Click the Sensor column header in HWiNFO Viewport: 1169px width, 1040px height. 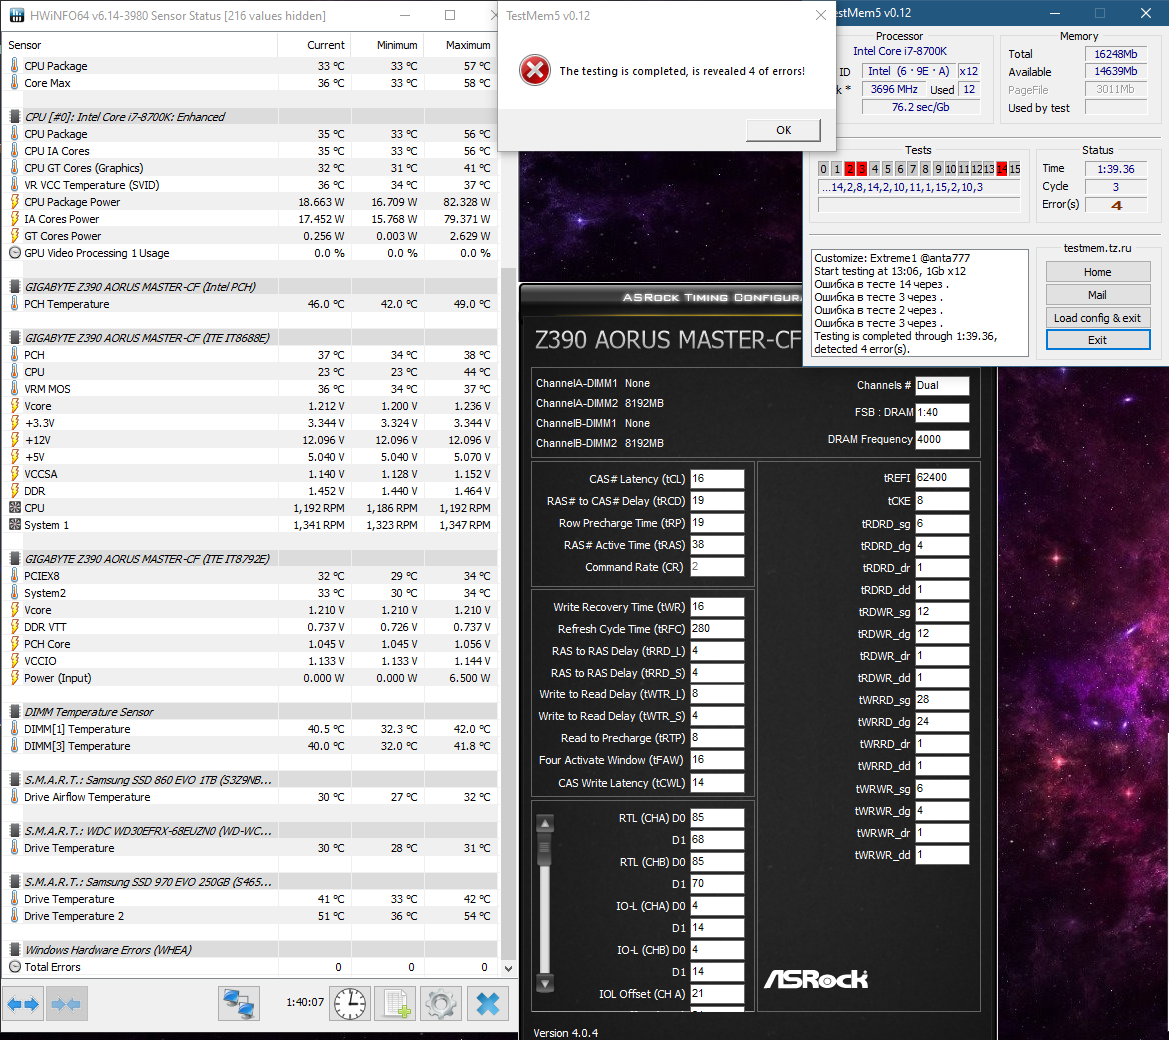pos(139,45)
